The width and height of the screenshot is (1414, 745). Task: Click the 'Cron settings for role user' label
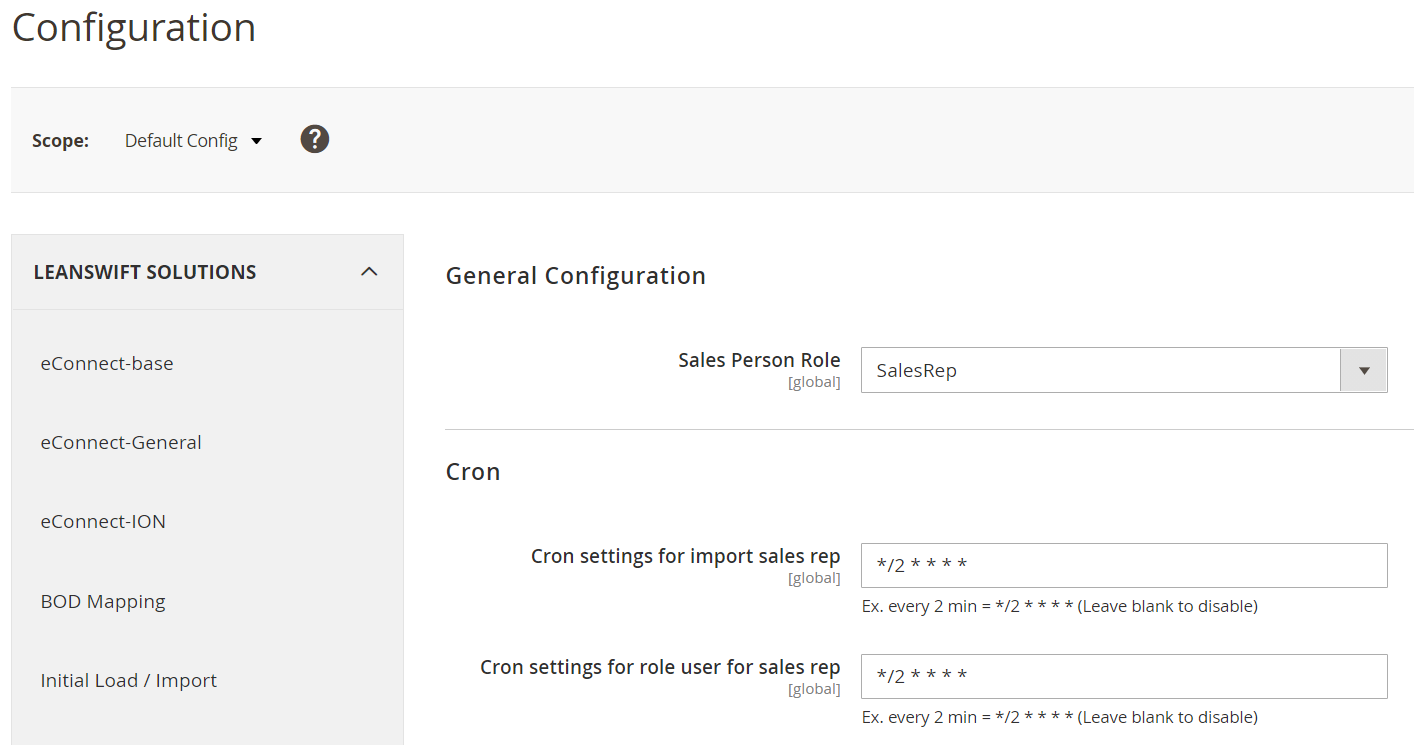pyautogui.click(x=660, y=667)
